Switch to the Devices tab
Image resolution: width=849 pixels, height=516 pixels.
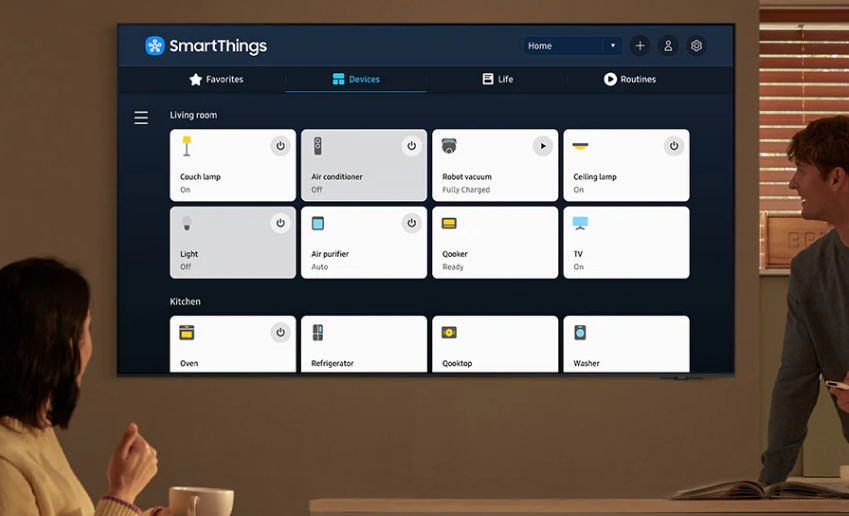point(356,80)
